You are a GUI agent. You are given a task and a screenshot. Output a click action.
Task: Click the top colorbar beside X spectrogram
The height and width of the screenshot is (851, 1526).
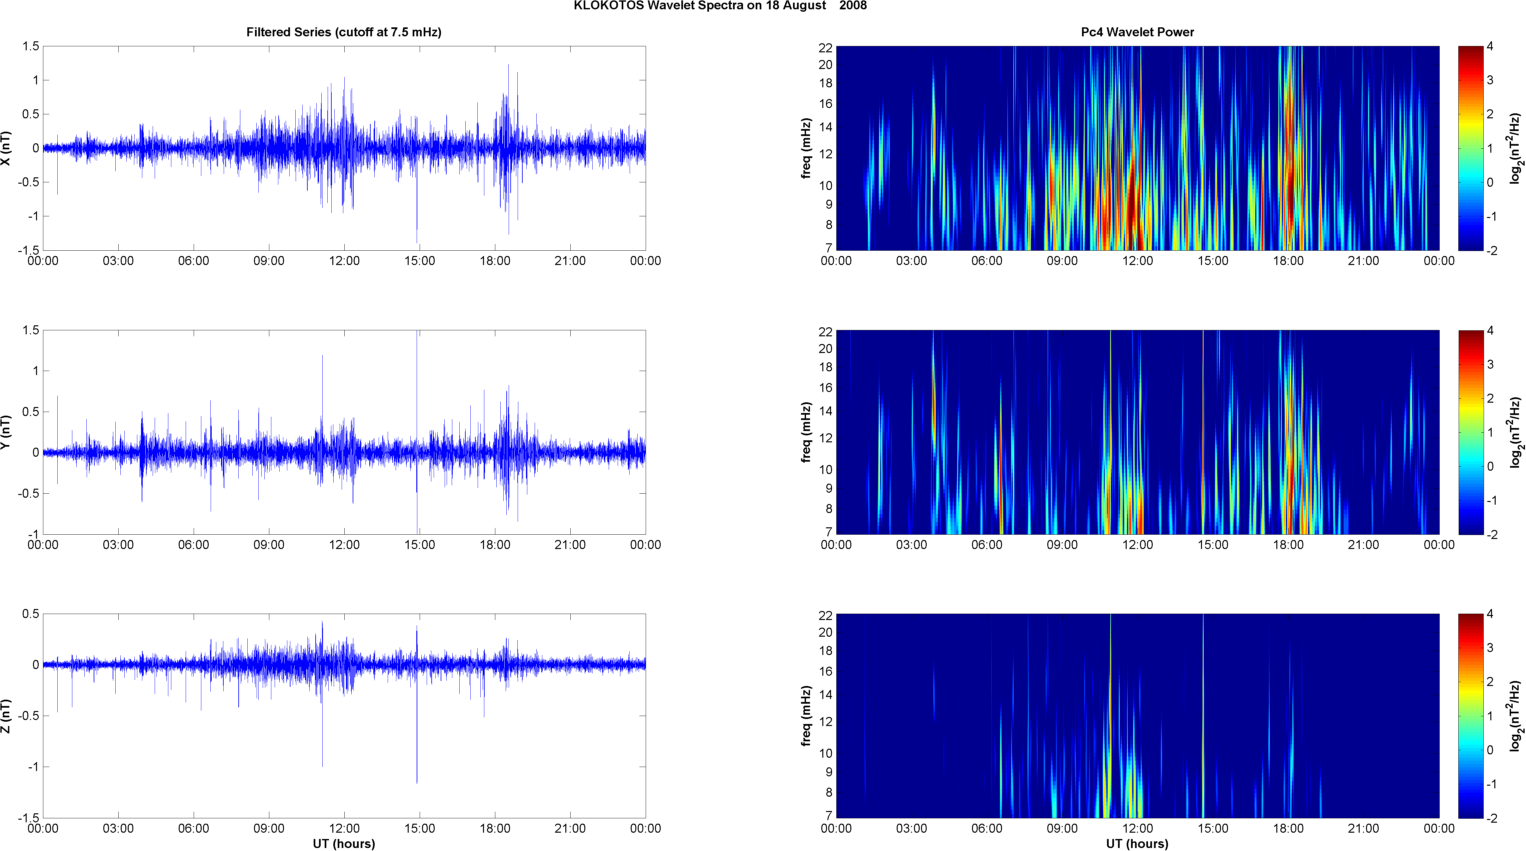(1470, 148)
